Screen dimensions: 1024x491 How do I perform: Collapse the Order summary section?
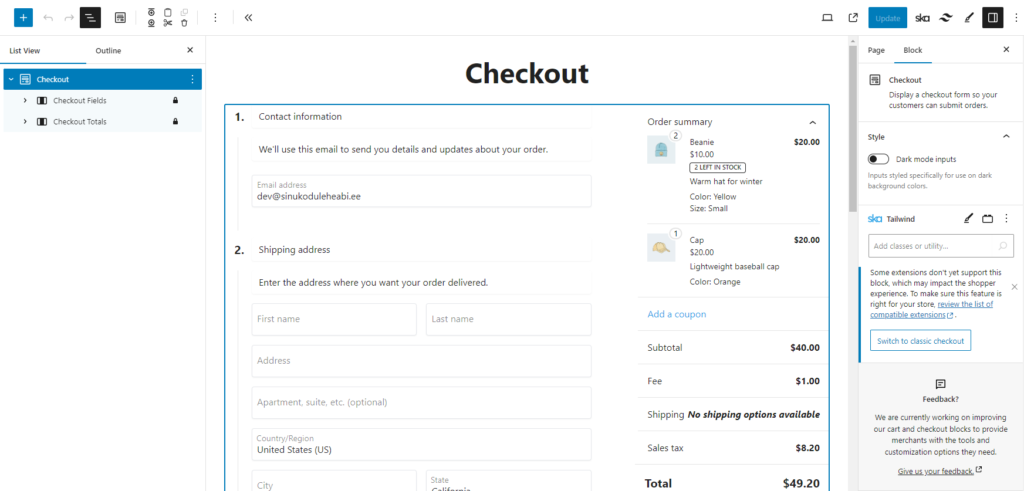812,122
